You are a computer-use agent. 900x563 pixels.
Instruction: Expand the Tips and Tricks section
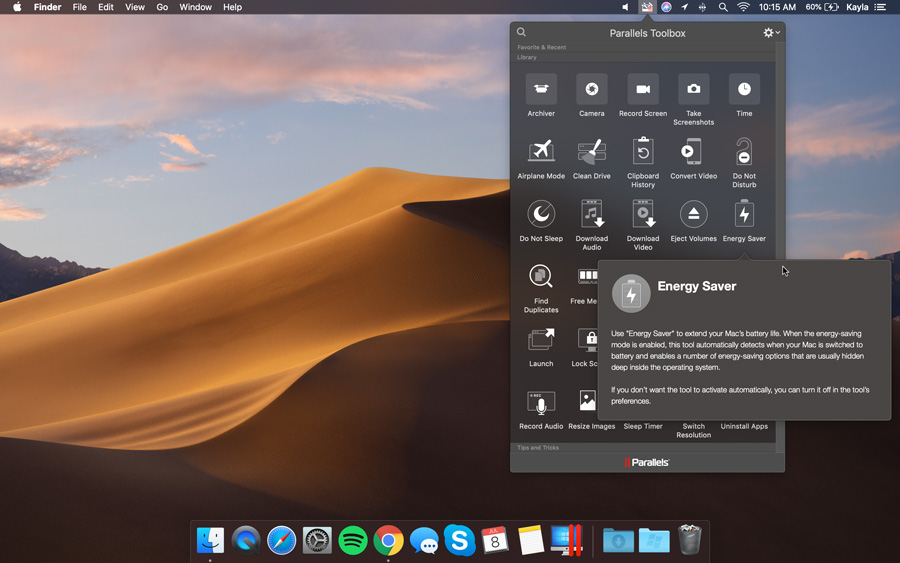click(539, 448)
